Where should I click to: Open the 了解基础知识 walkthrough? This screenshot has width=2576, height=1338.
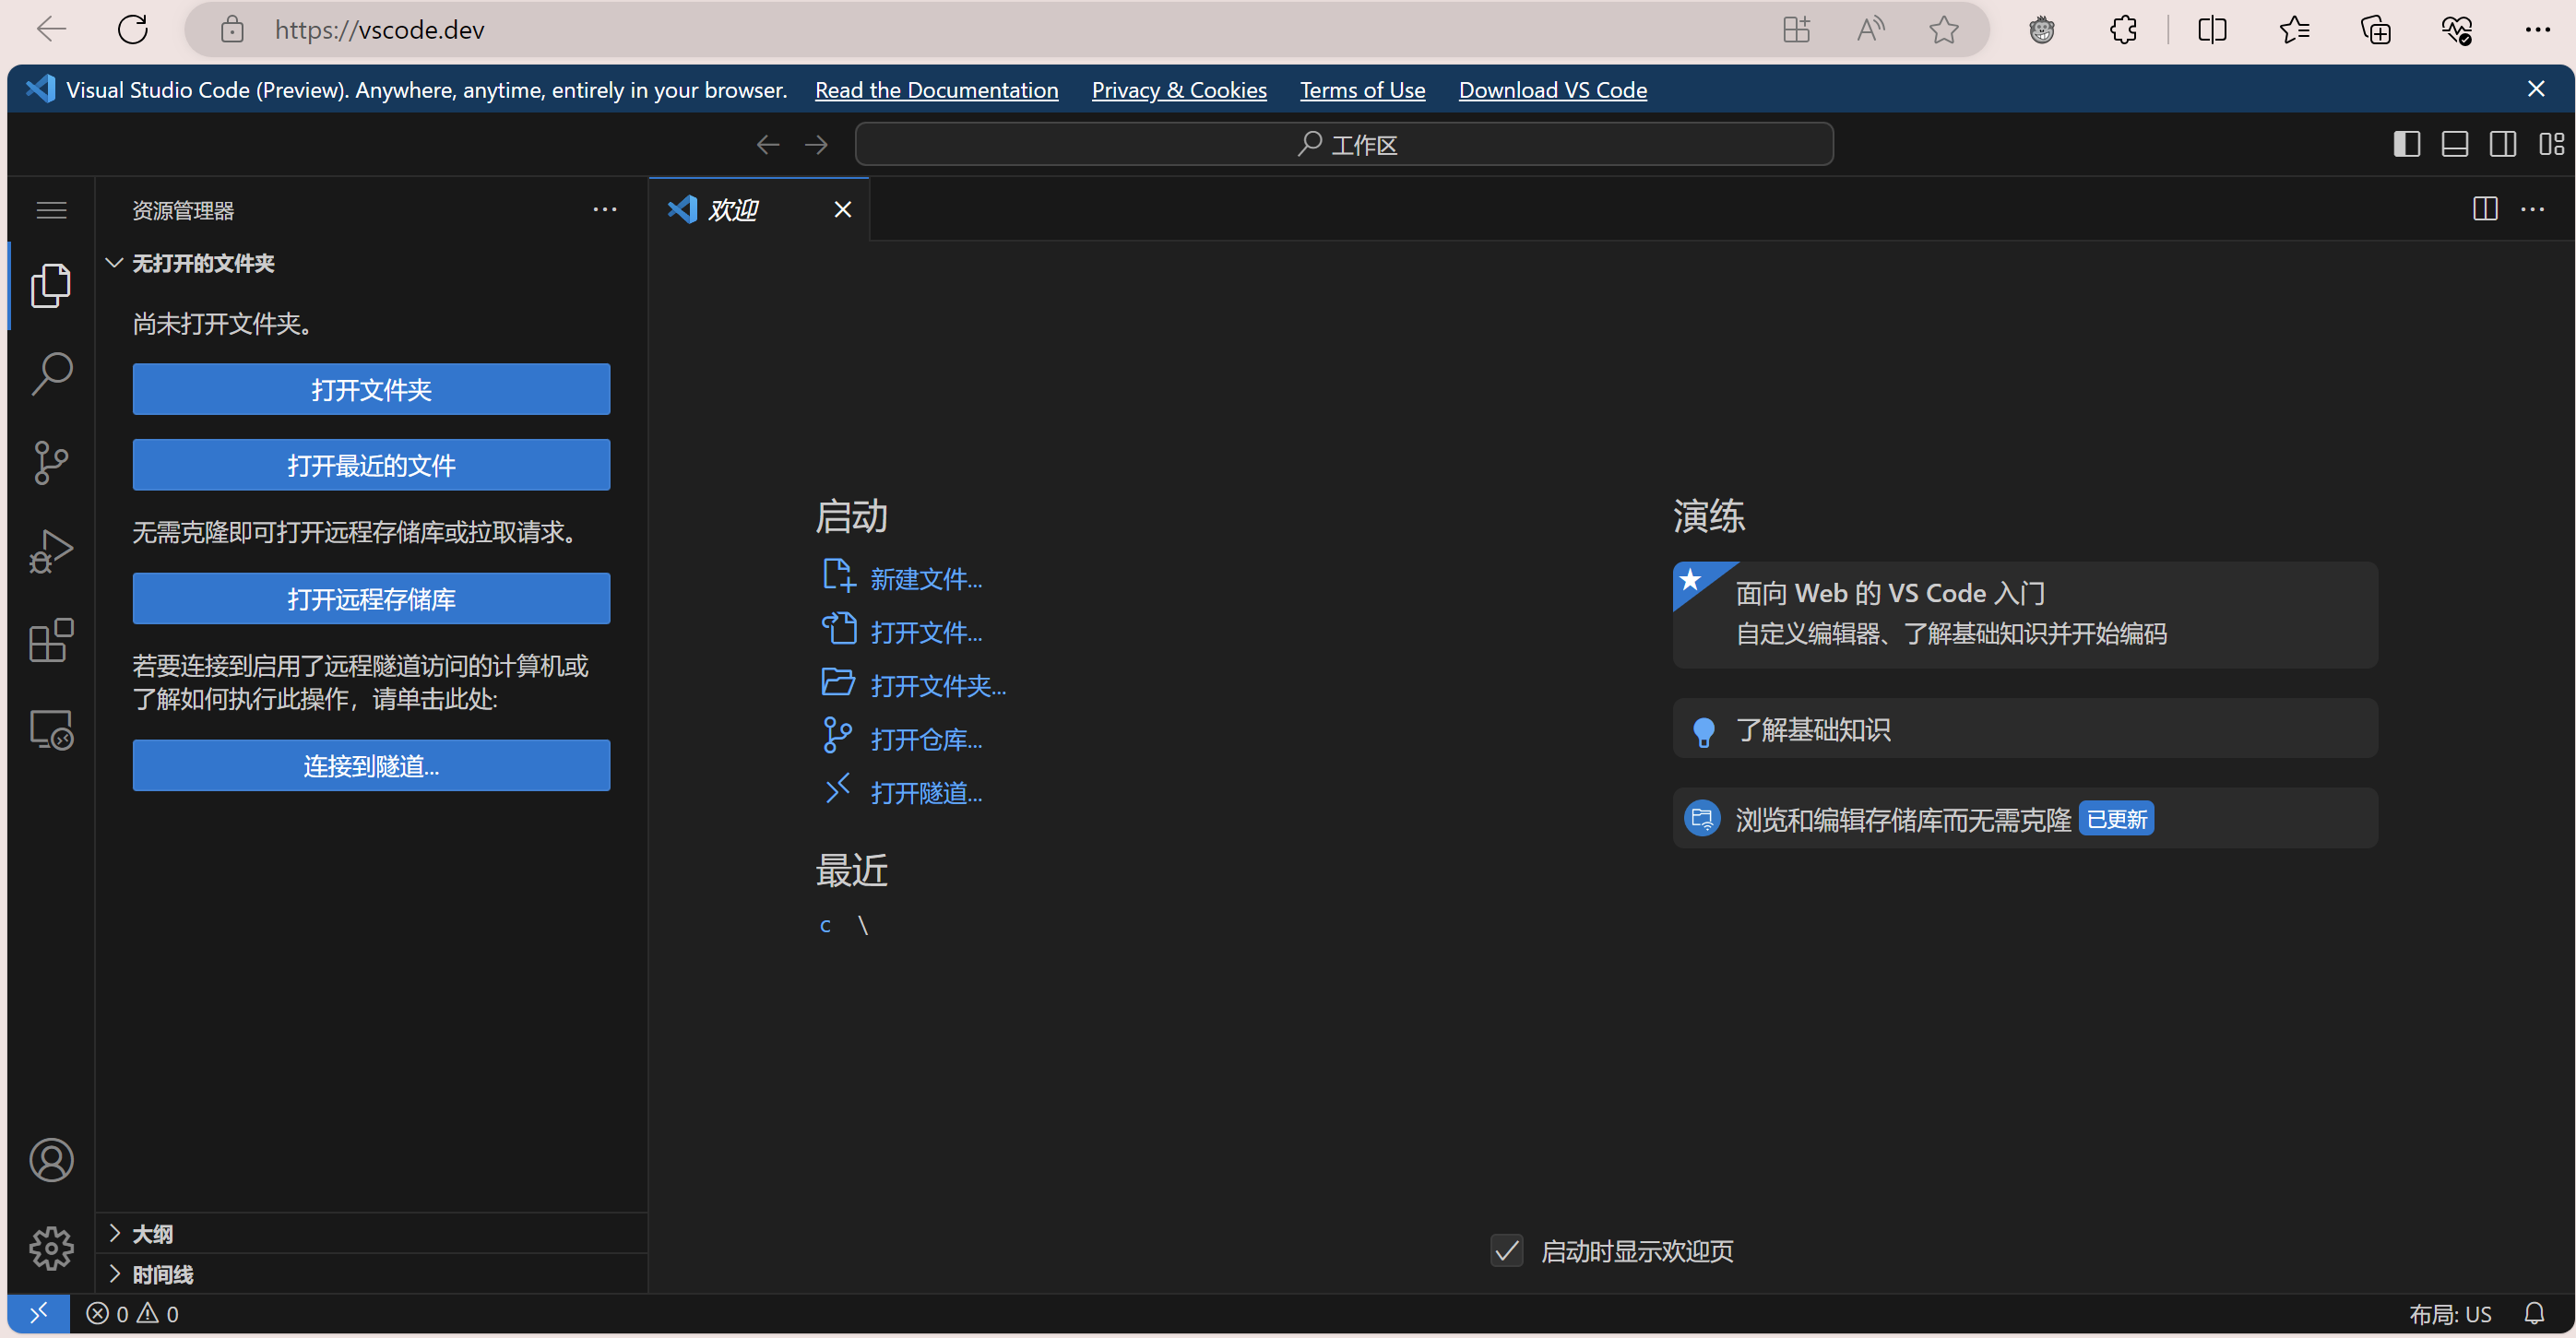tap(2025, 729)
